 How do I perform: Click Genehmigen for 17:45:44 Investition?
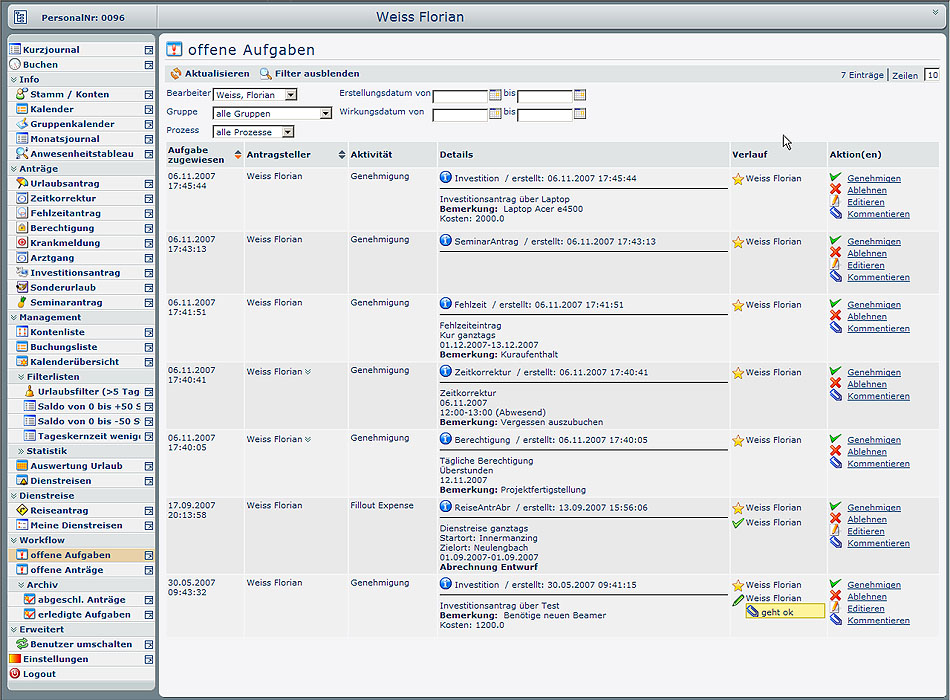pos(874,178)
